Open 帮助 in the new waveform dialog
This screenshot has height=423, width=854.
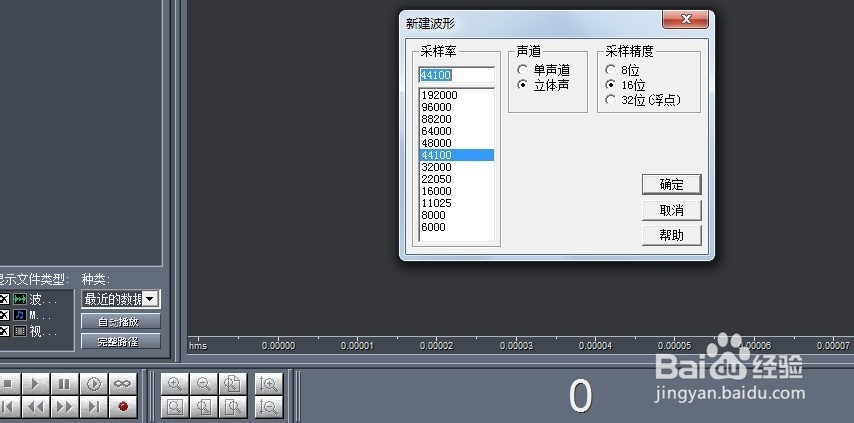point(672,235)
